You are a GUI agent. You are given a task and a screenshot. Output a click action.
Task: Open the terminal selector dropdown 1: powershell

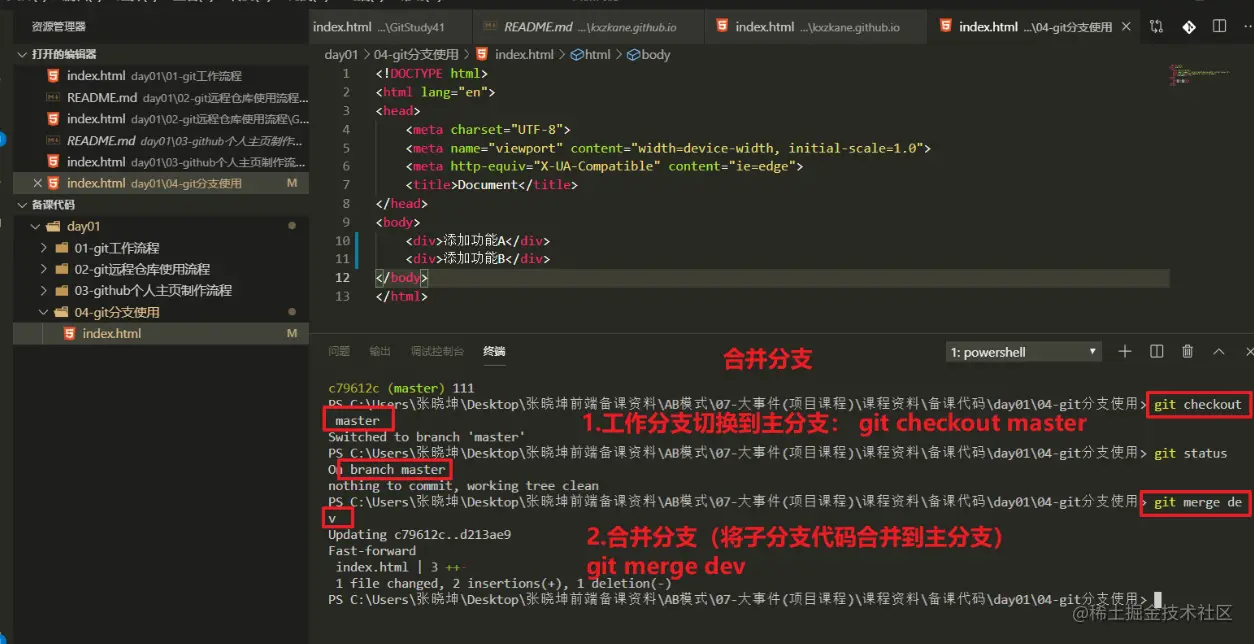pos(1023,352)
